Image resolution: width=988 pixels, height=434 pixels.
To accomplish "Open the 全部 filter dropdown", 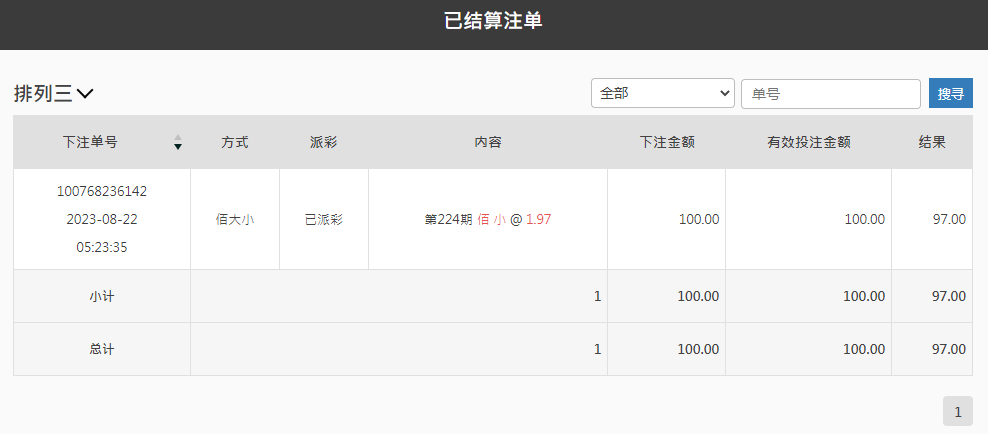I will (662, 93).
